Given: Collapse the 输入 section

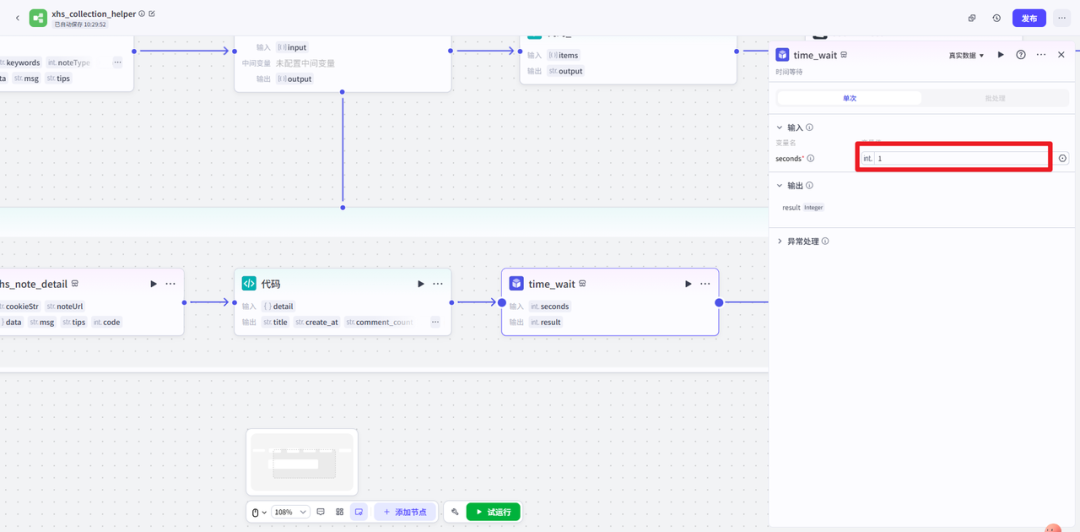Looking at the screenshot, I should [781, 128].
